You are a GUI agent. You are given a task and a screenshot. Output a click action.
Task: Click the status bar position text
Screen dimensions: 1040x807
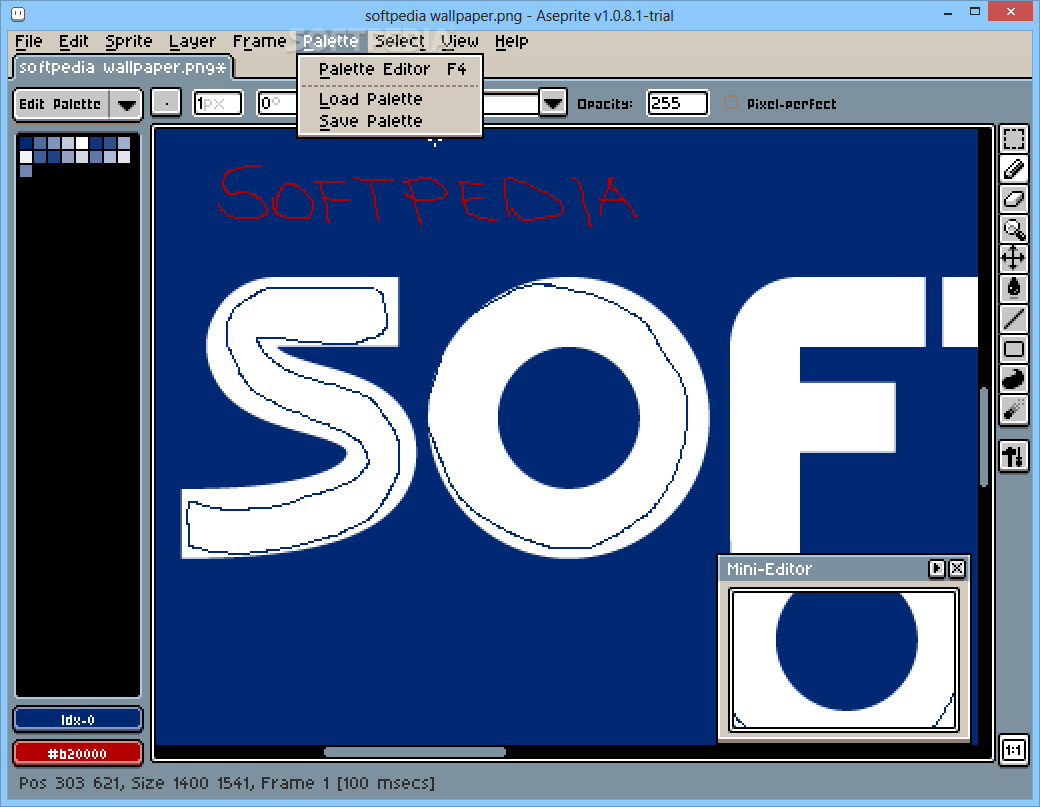[70, 783]
